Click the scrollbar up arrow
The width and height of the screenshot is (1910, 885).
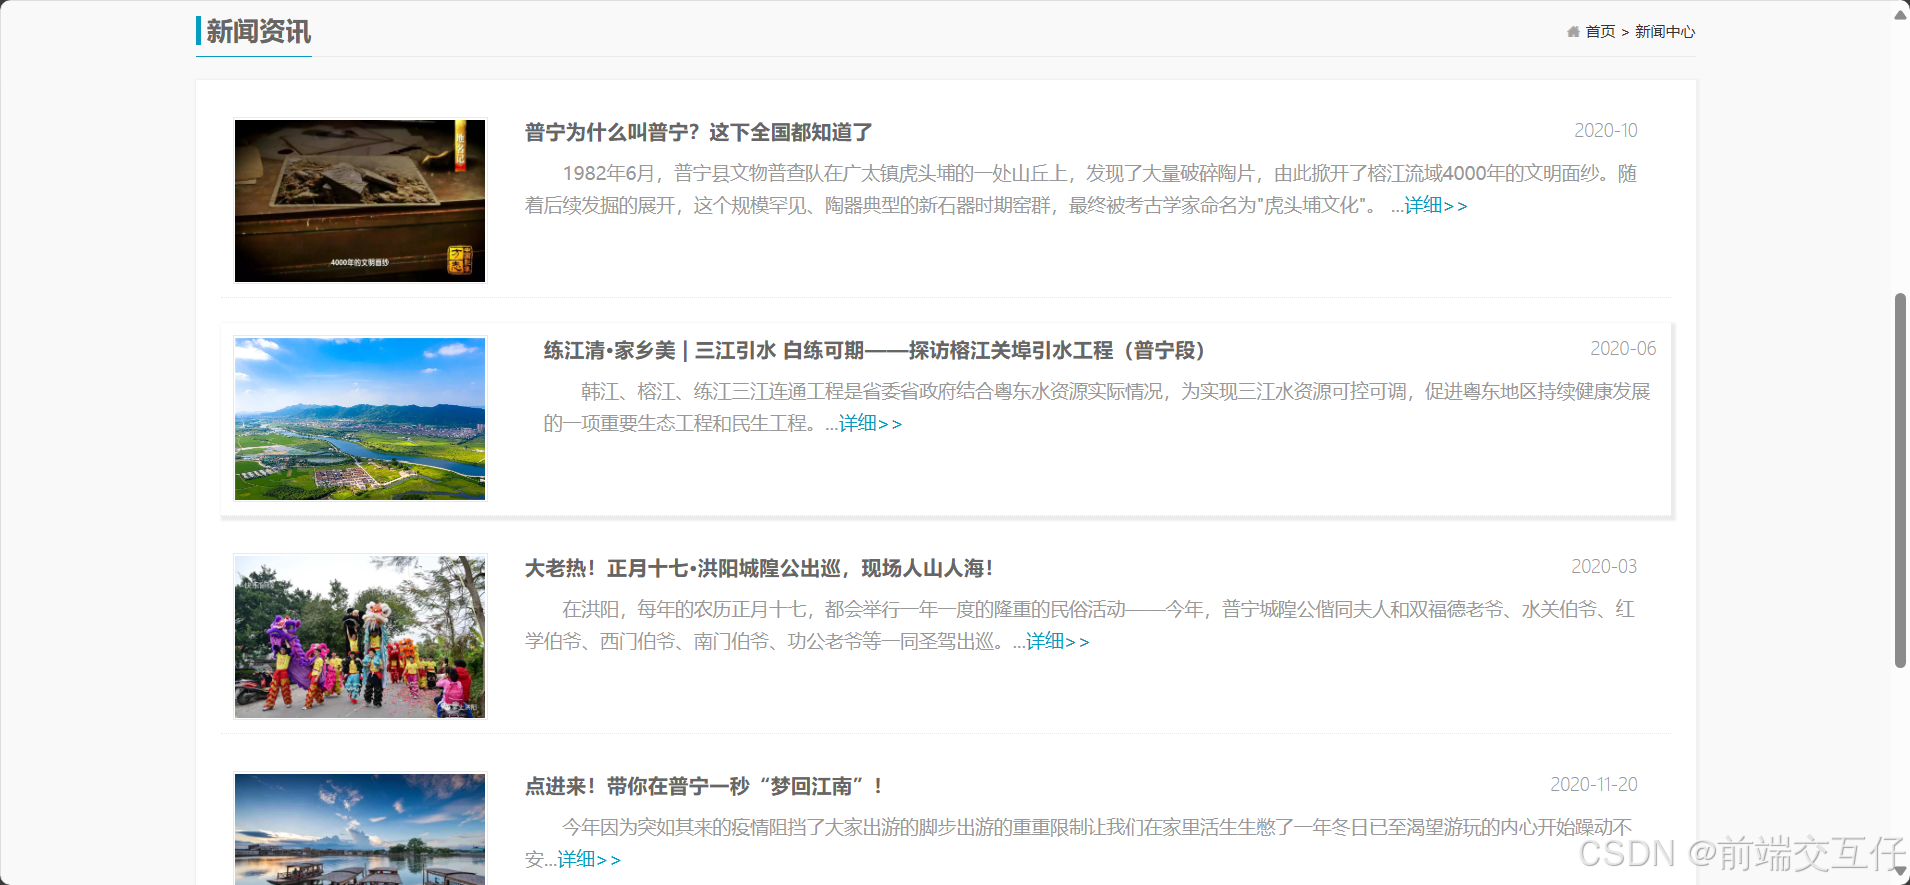[x=1900, y=13]
